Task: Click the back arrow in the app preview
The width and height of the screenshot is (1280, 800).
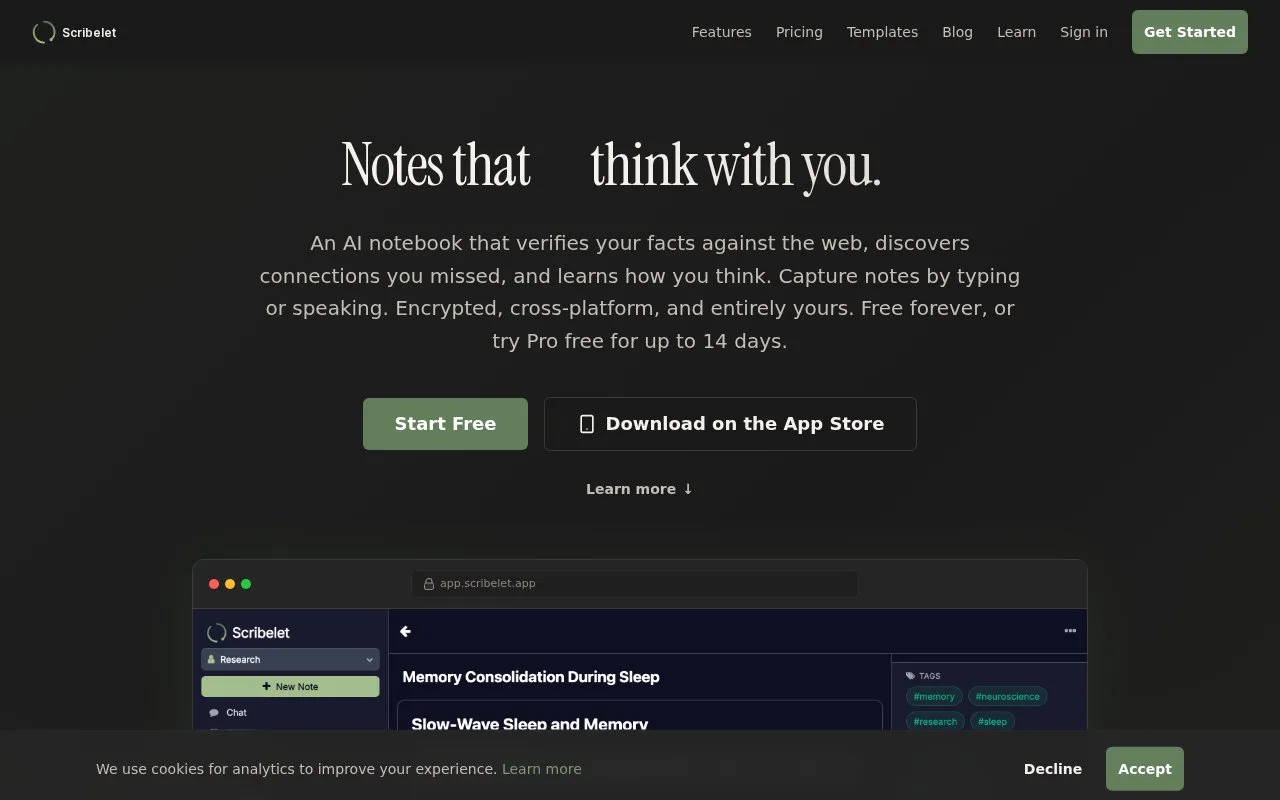Action: click(405, 631)
